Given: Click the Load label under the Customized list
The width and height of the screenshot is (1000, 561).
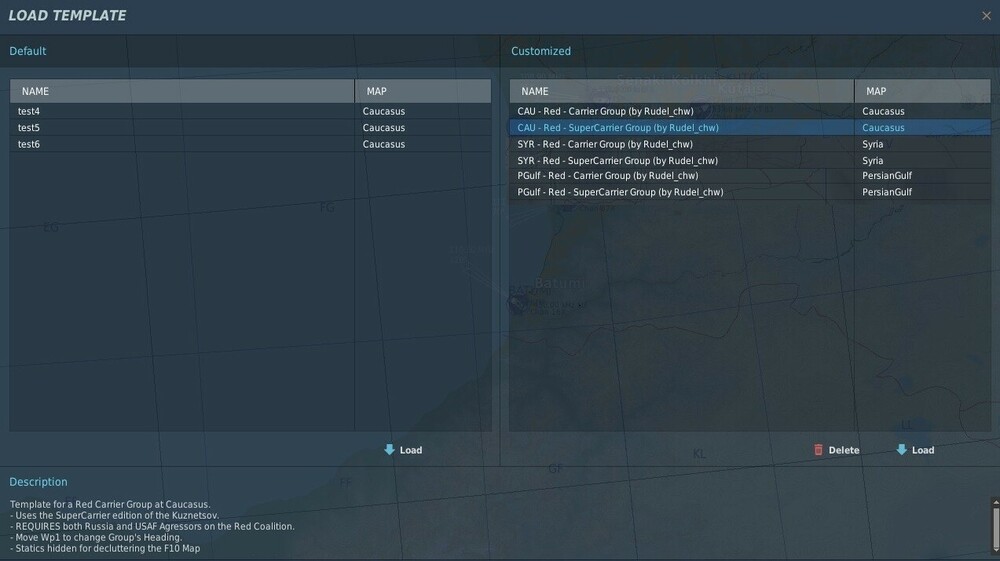Looking at the screenshot, I should click(x=923, y=450).
